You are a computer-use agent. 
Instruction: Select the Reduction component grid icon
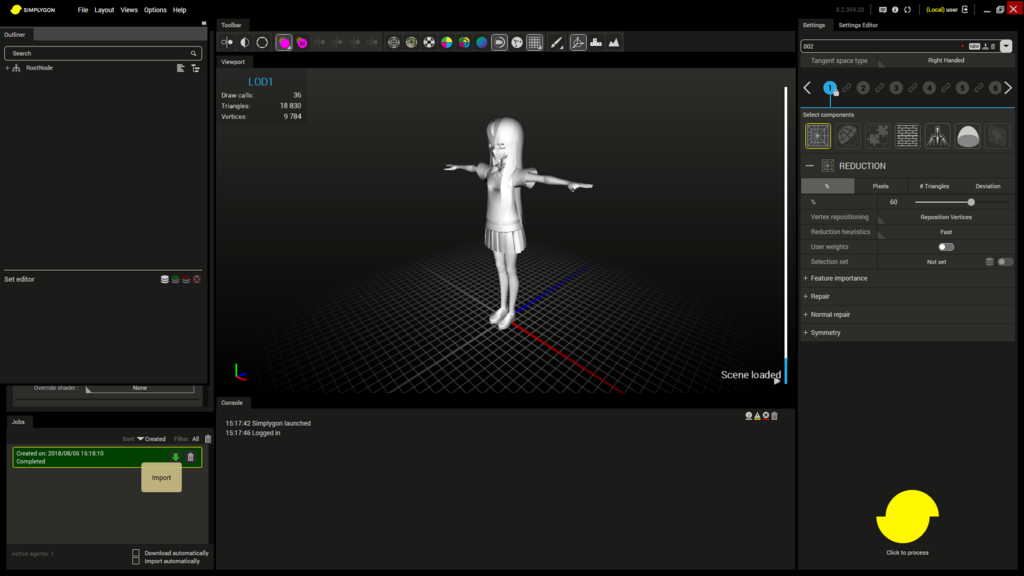tap(818, 136)
